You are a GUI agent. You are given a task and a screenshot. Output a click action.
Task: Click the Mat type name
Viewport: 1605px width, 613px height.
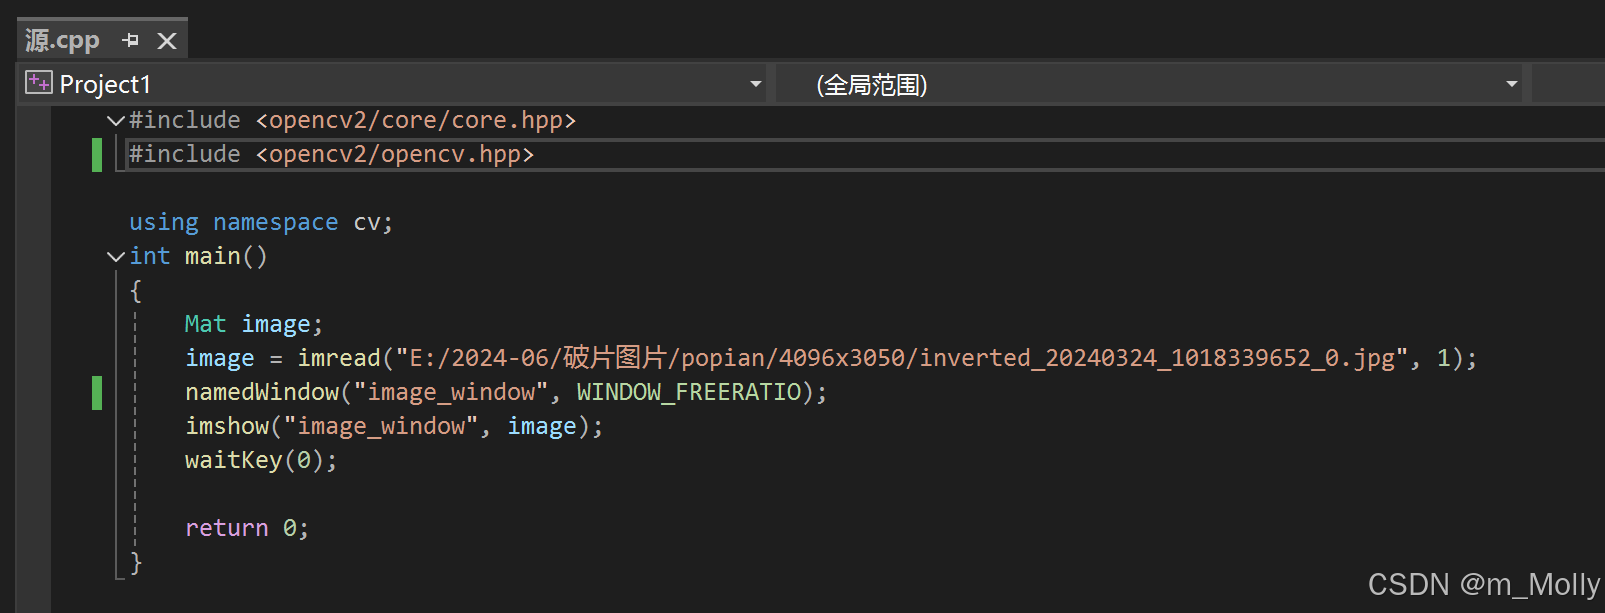pos(205,324)
